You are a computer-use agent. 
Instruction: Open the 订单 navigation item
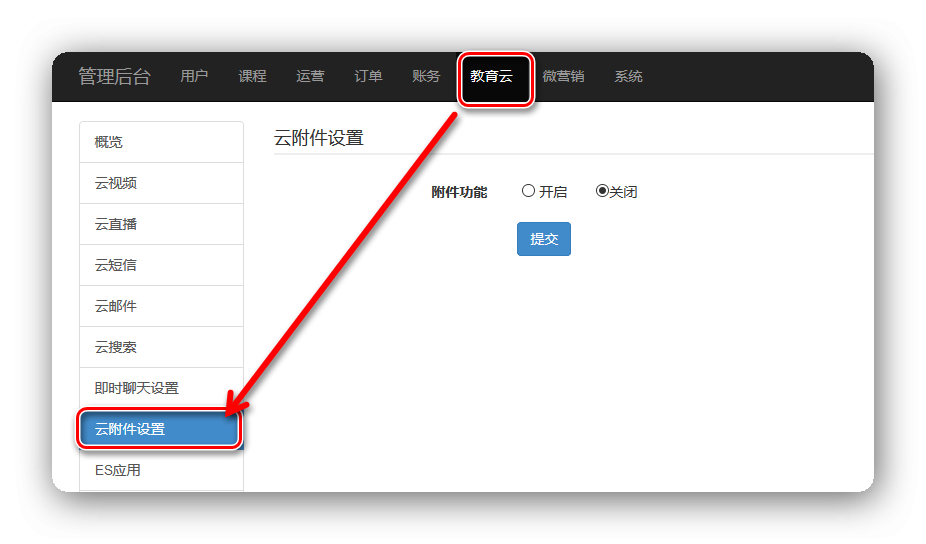pos(368,77)
